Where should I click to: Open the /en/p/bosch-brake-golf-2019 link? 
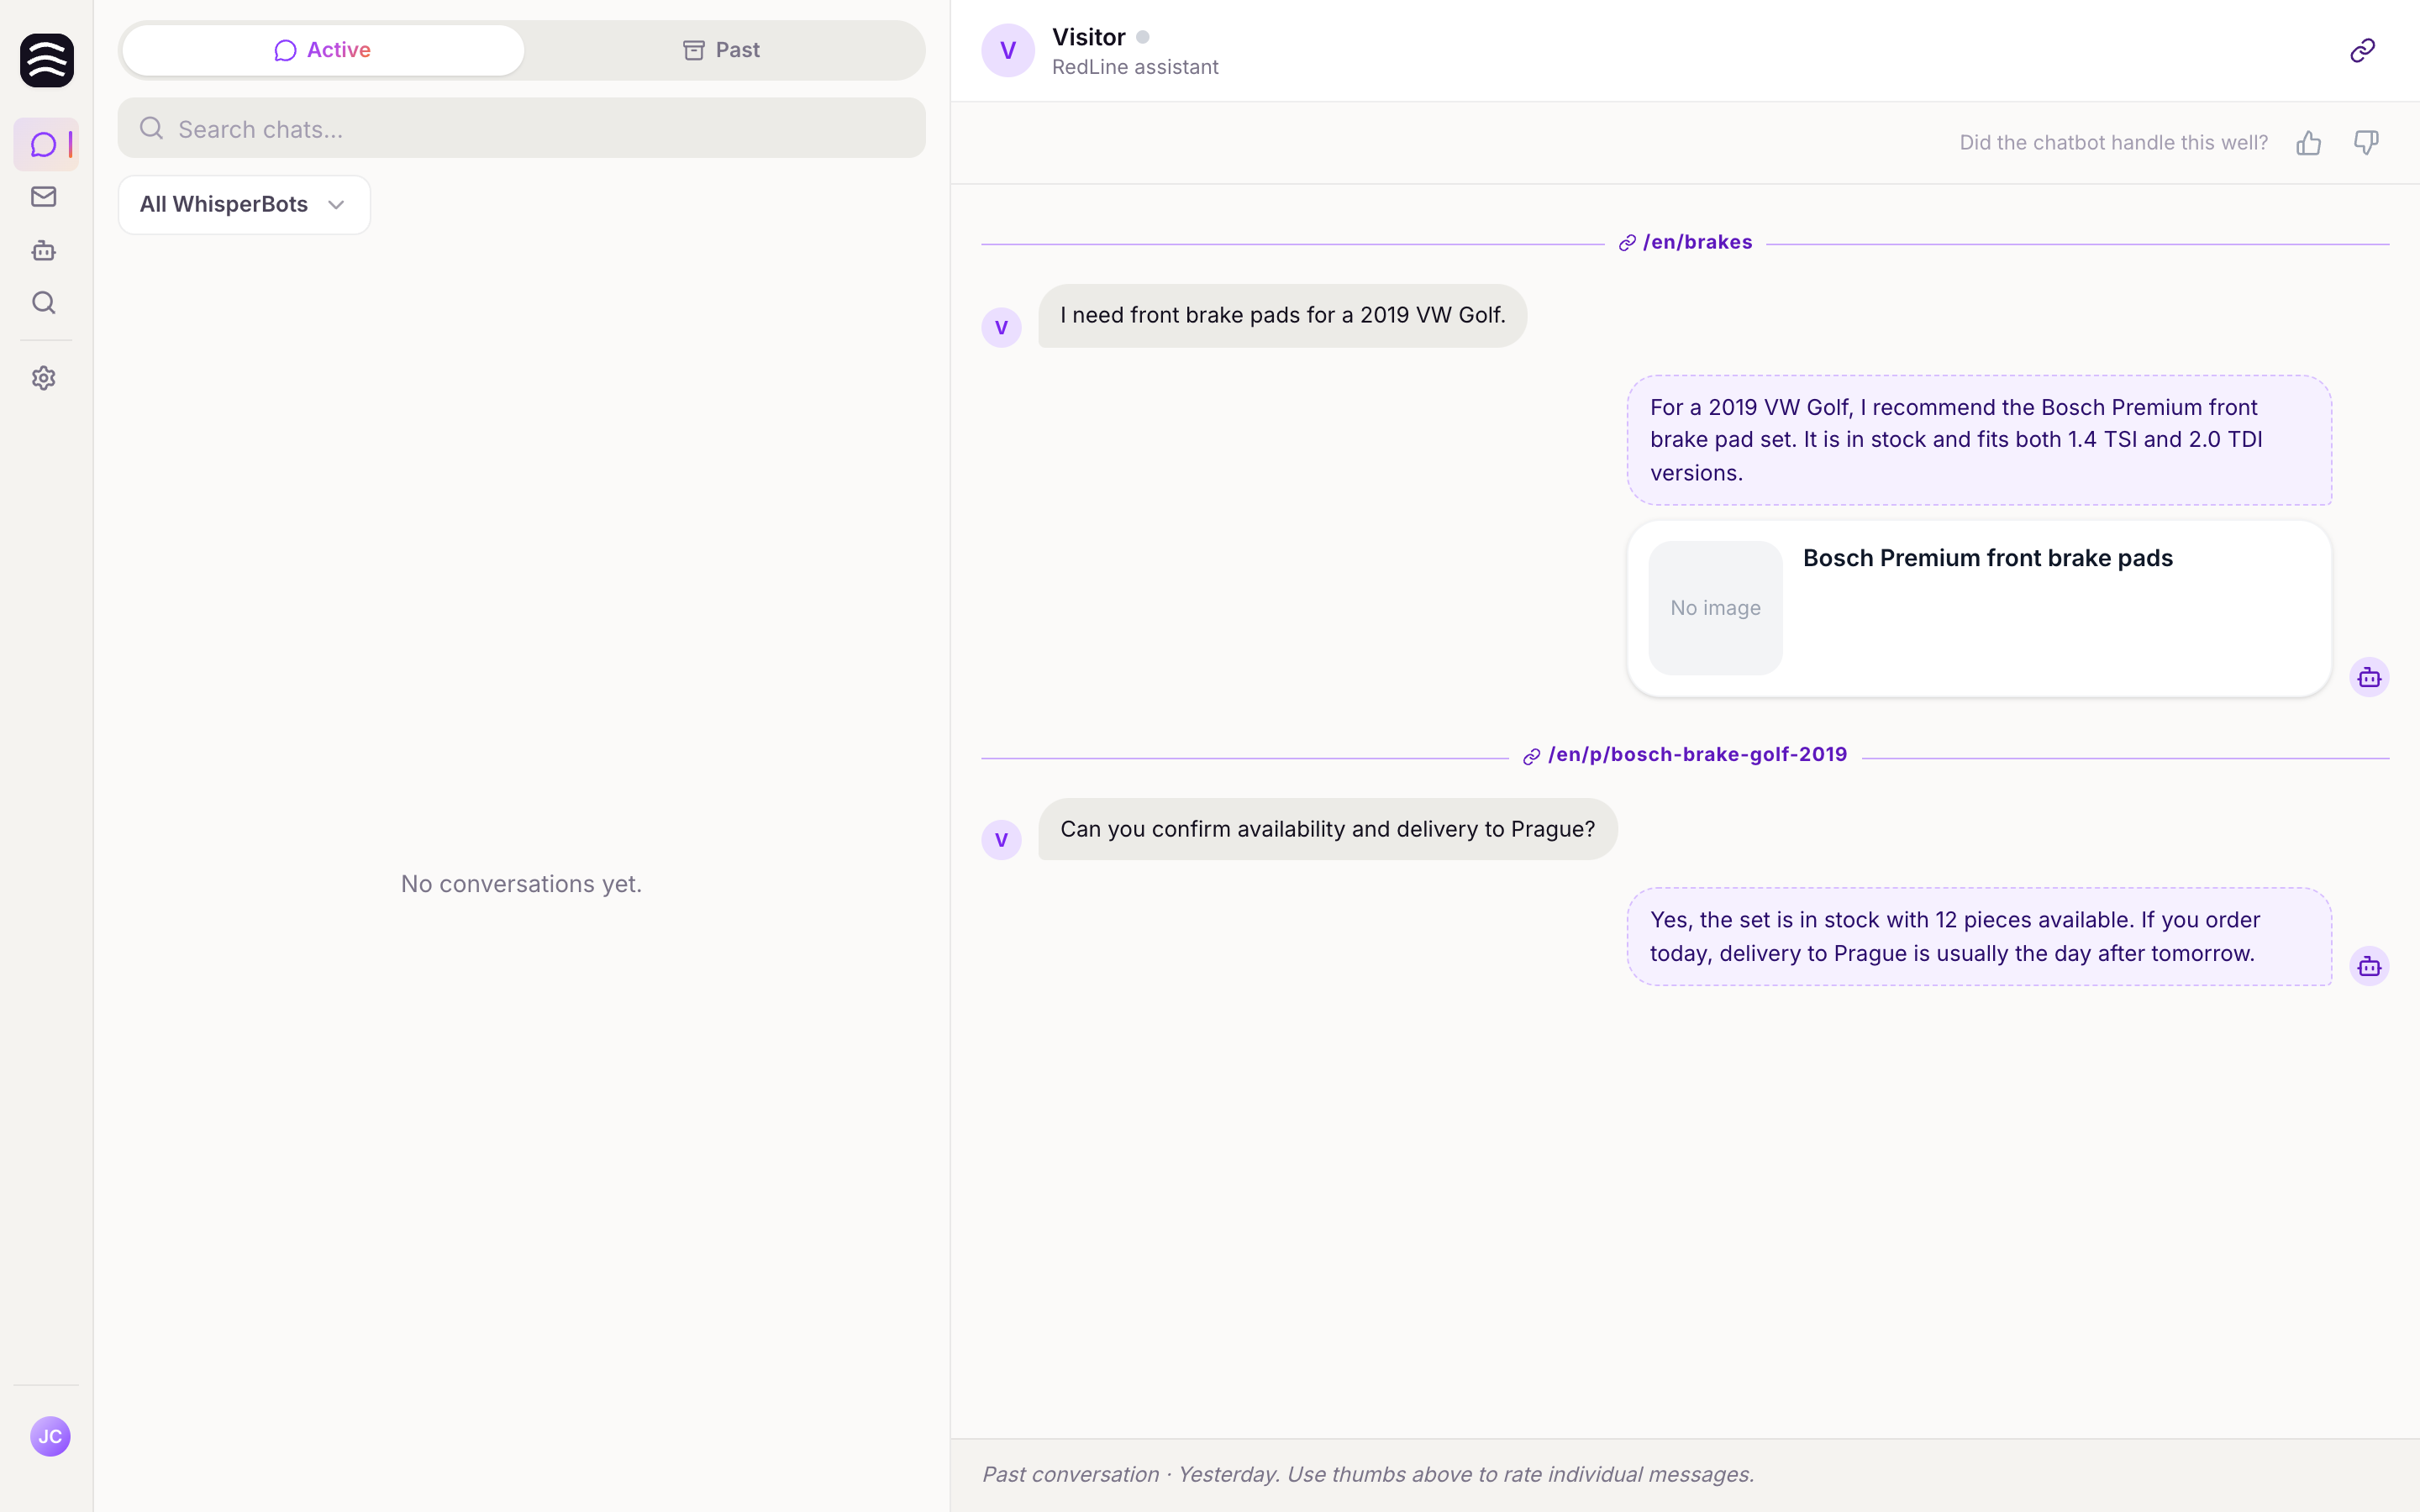(x=1686, y=755)
